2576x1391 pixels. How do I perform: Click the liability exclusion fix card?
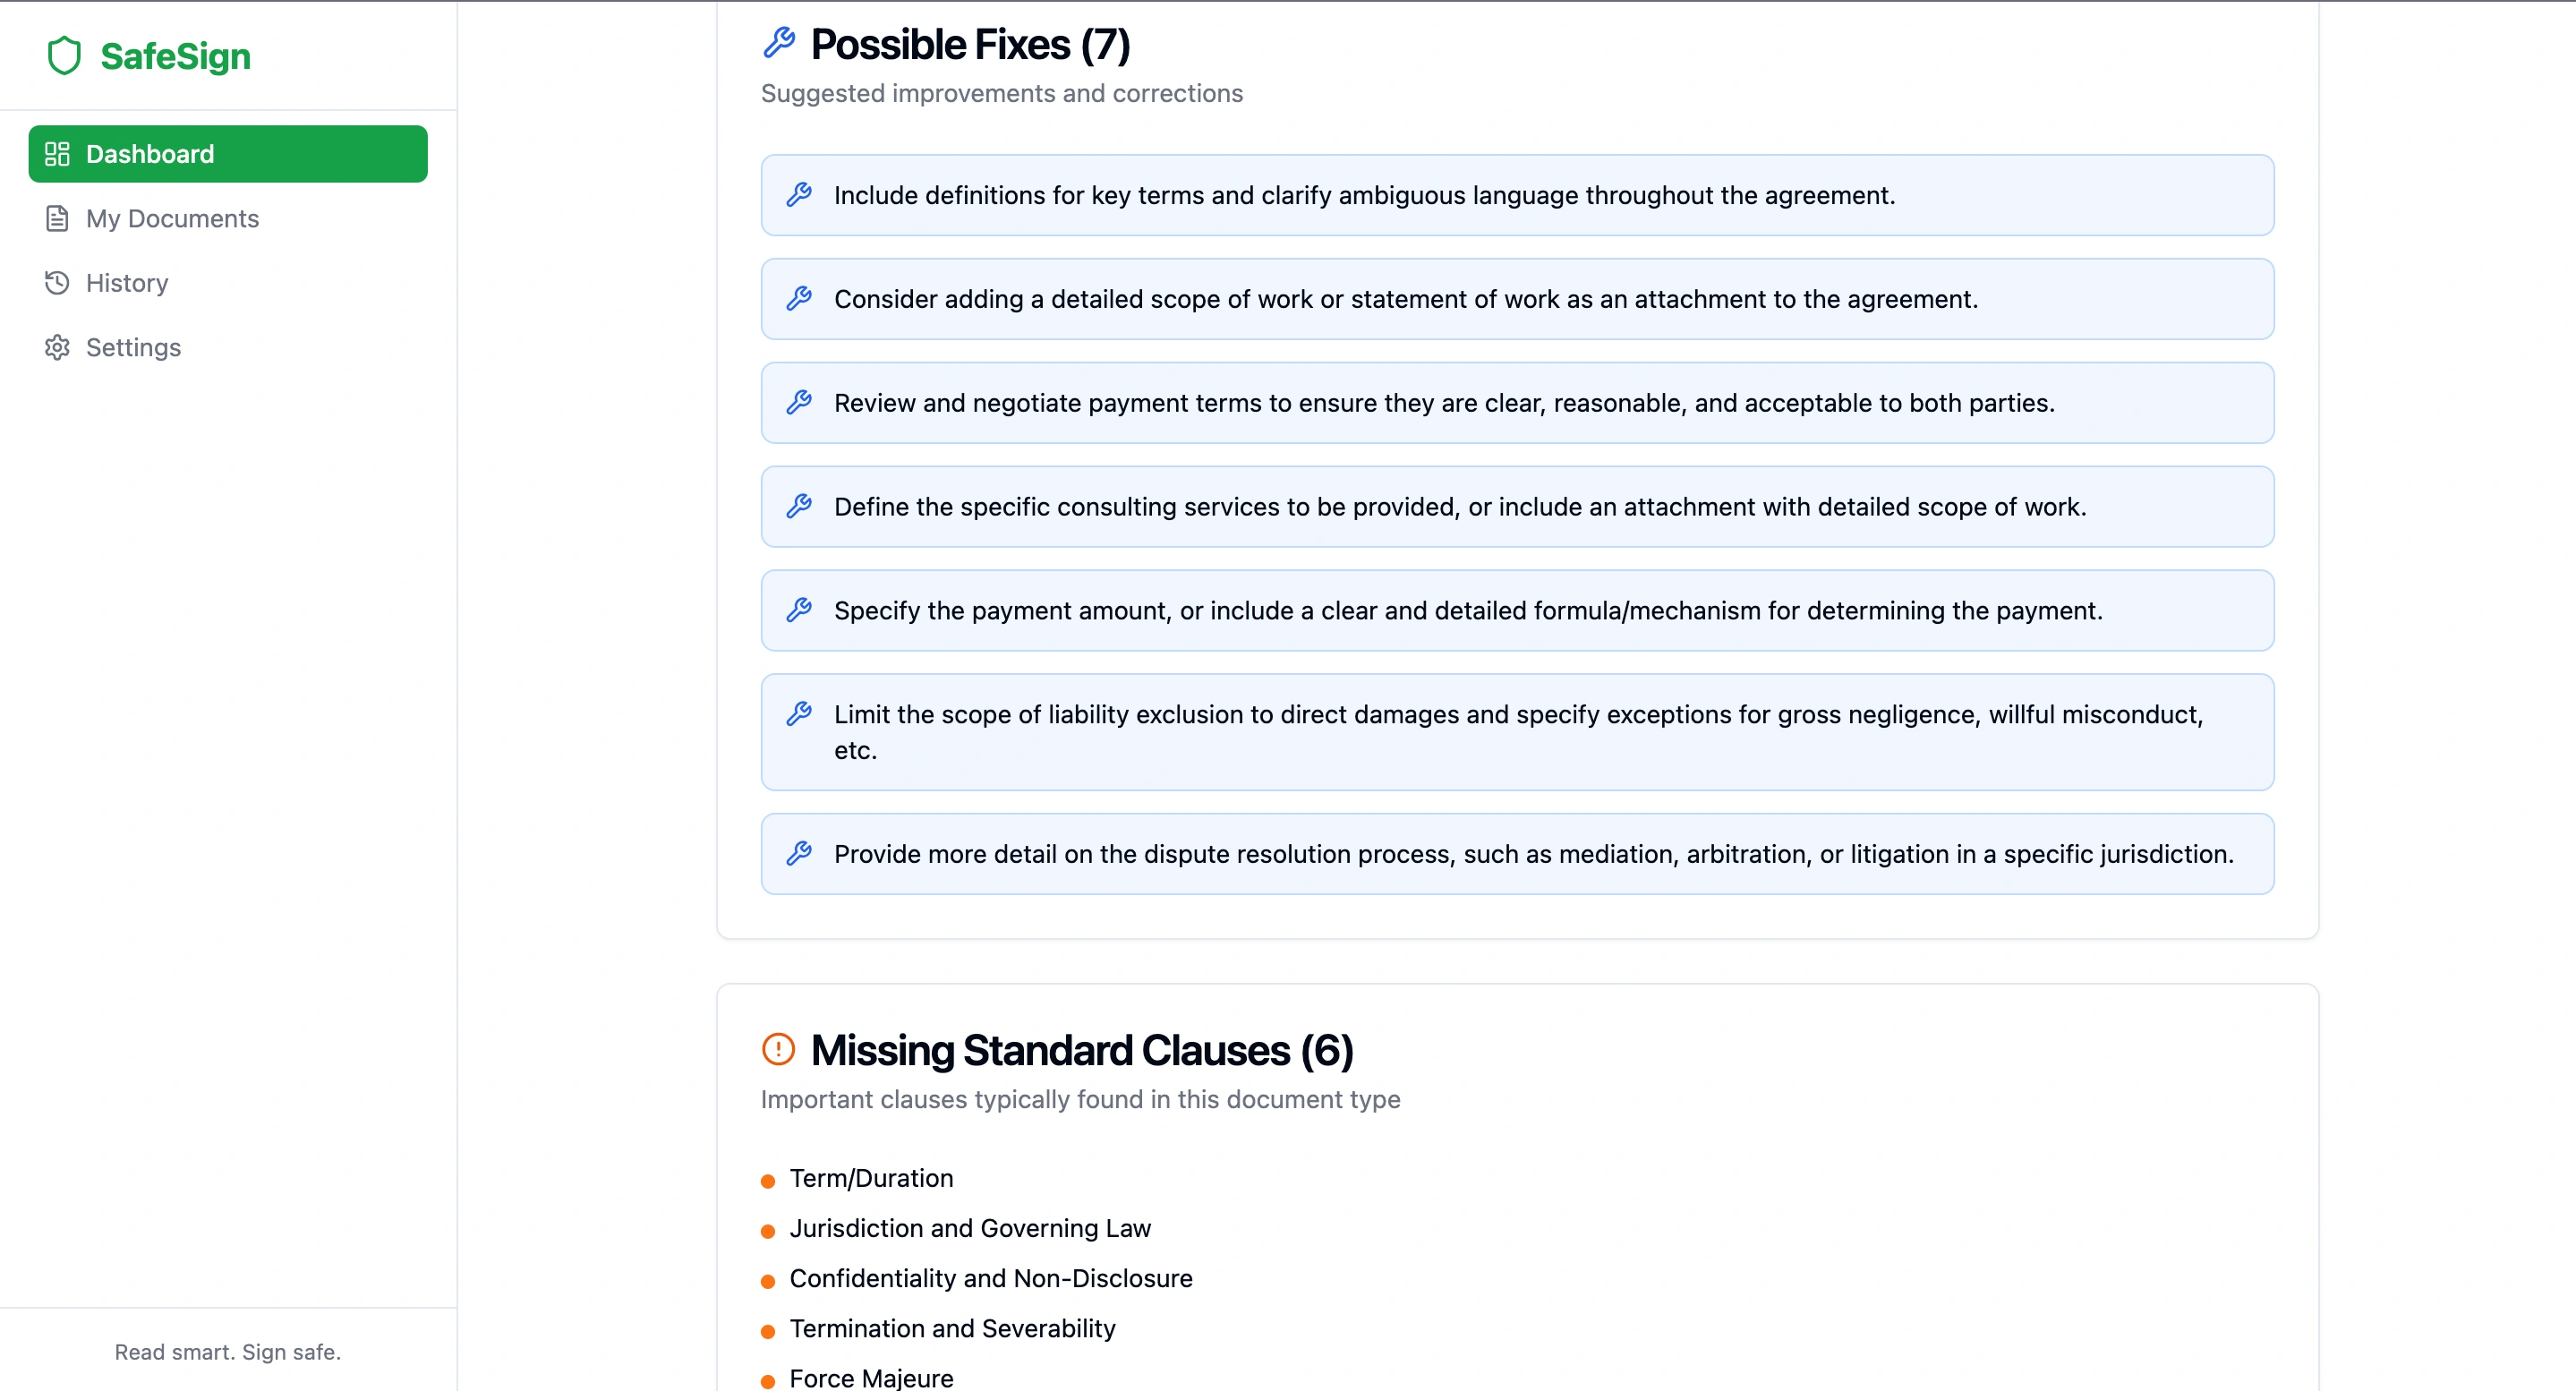(x=1517, y=732)
